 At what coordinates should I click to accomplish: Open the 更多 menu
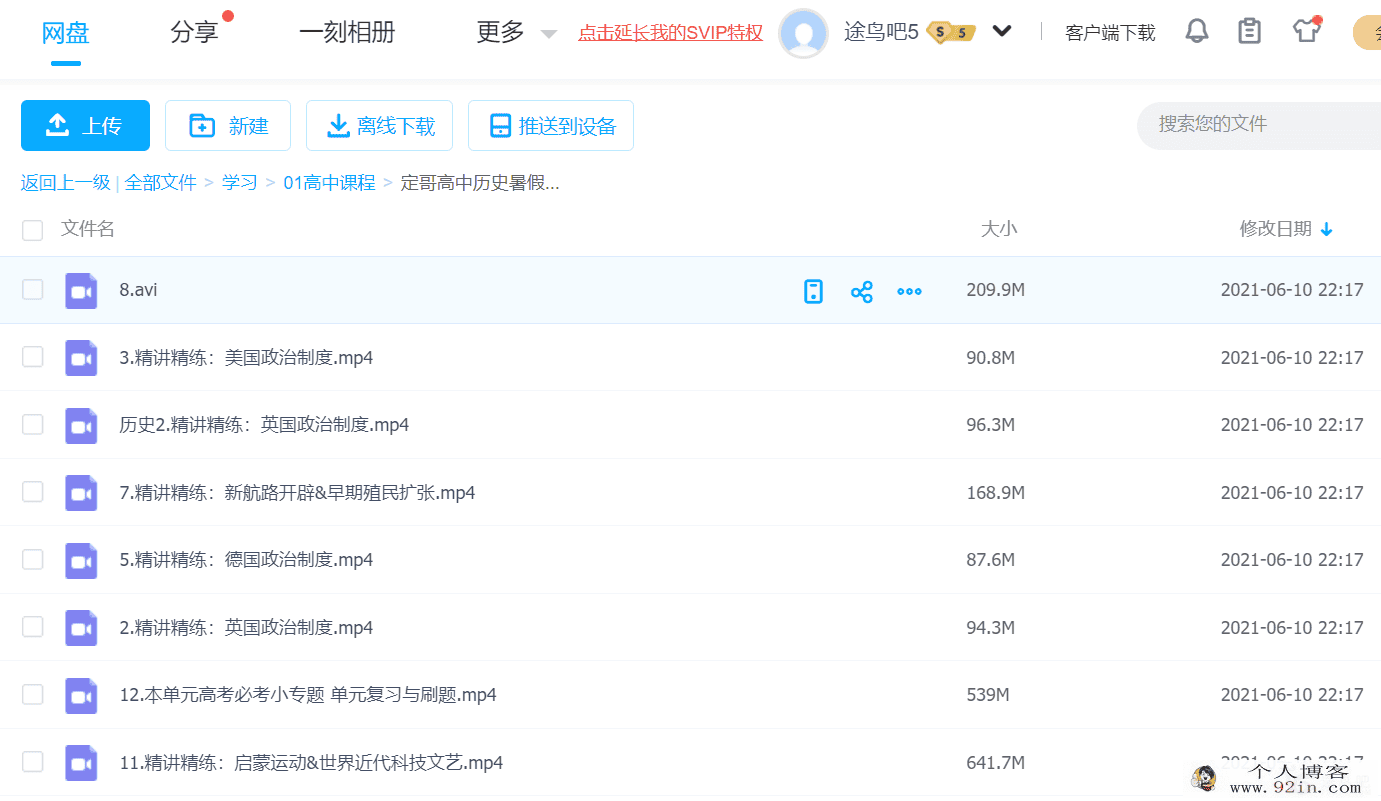(500, 32)
